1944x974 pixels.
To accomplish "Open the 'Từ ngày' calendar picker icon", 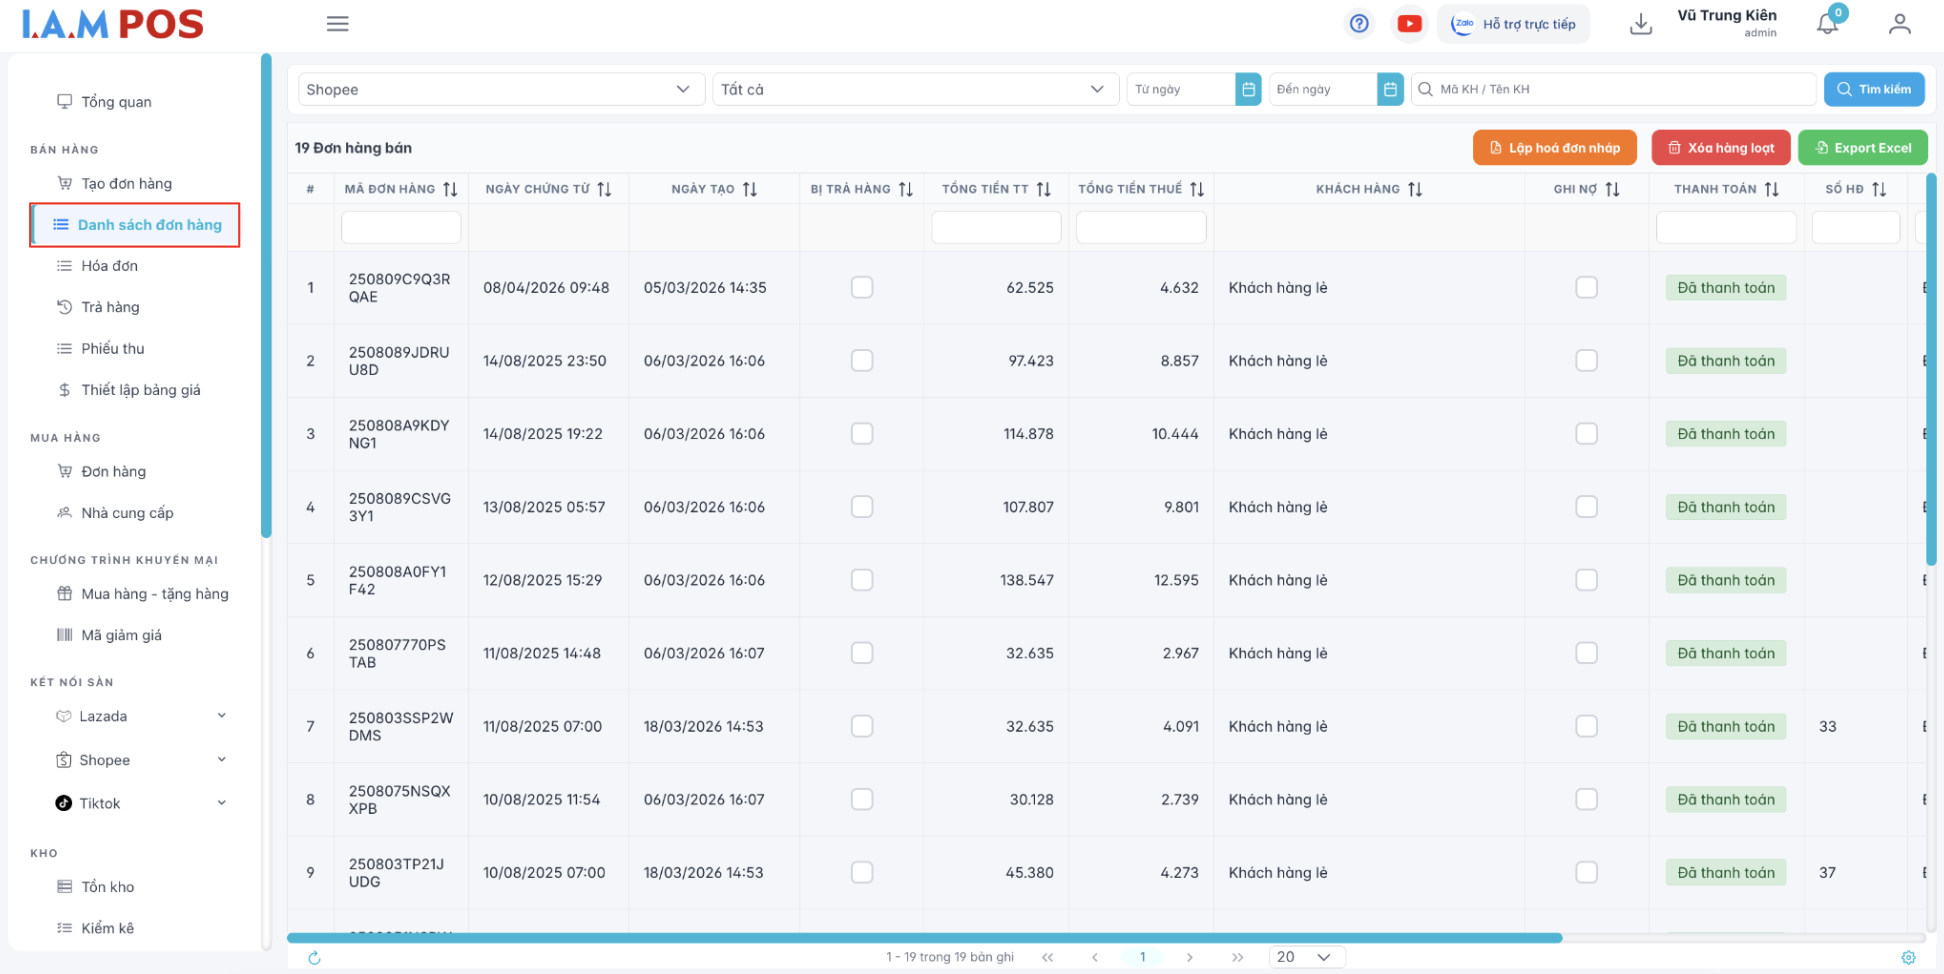I will 1248,89.
